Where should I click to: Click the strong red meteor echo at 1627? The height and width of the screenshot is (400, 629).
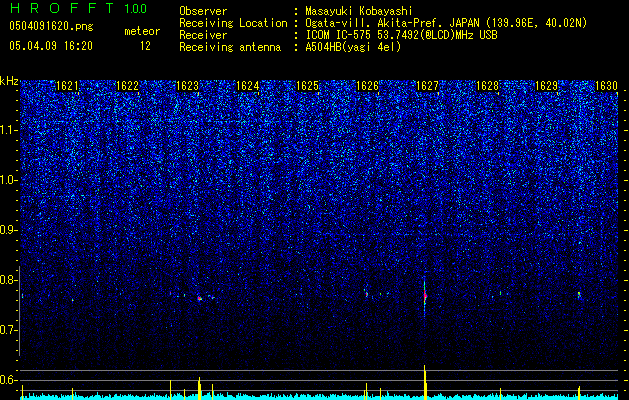point(425,296)
